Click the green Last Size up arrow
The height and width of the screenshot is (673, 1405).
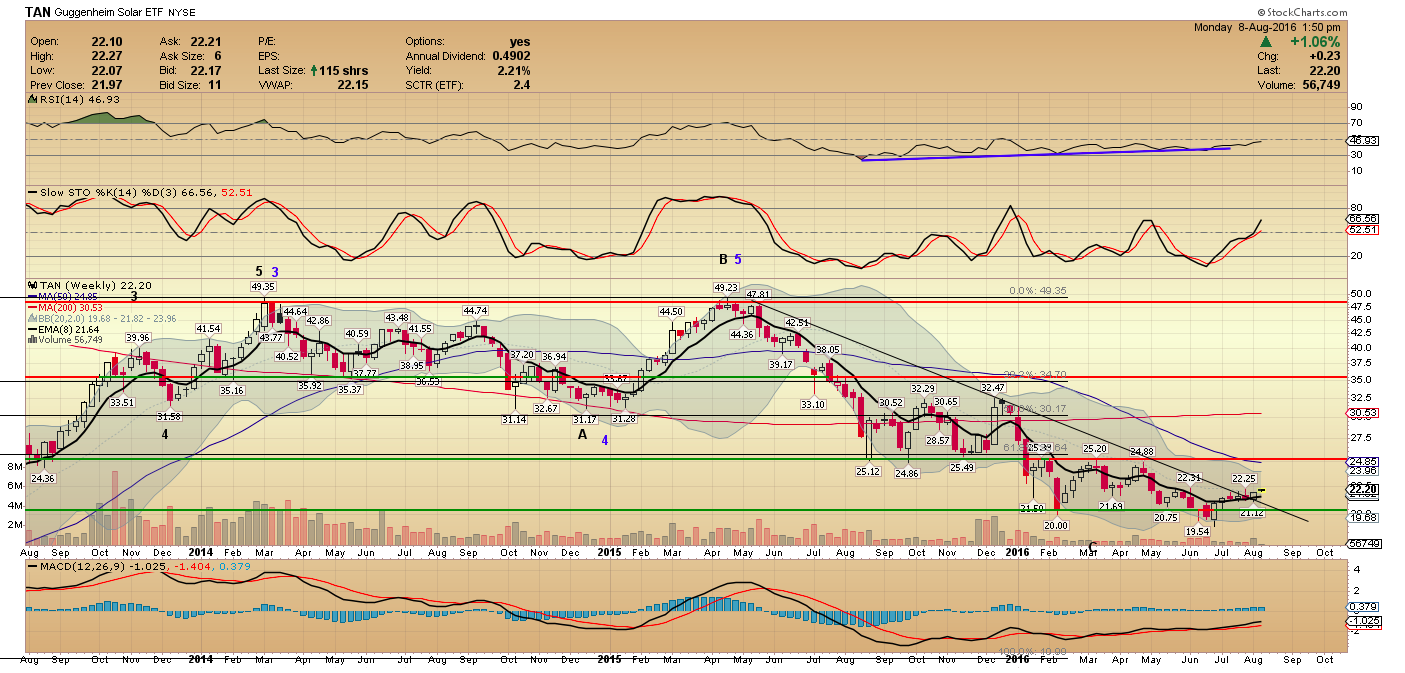313,71
